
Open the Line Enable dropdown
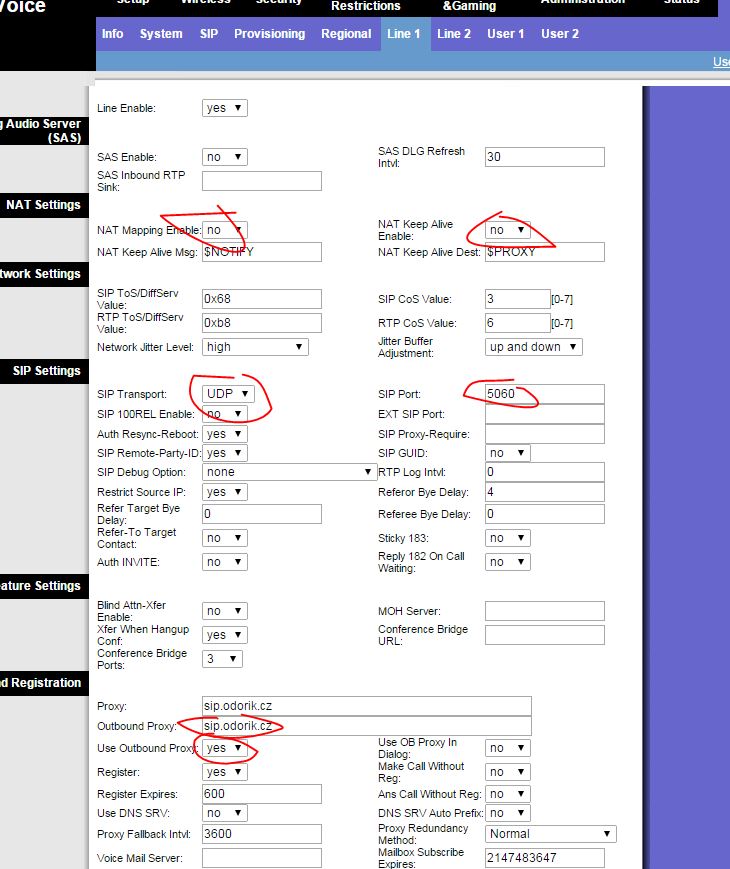click(224, 108)
